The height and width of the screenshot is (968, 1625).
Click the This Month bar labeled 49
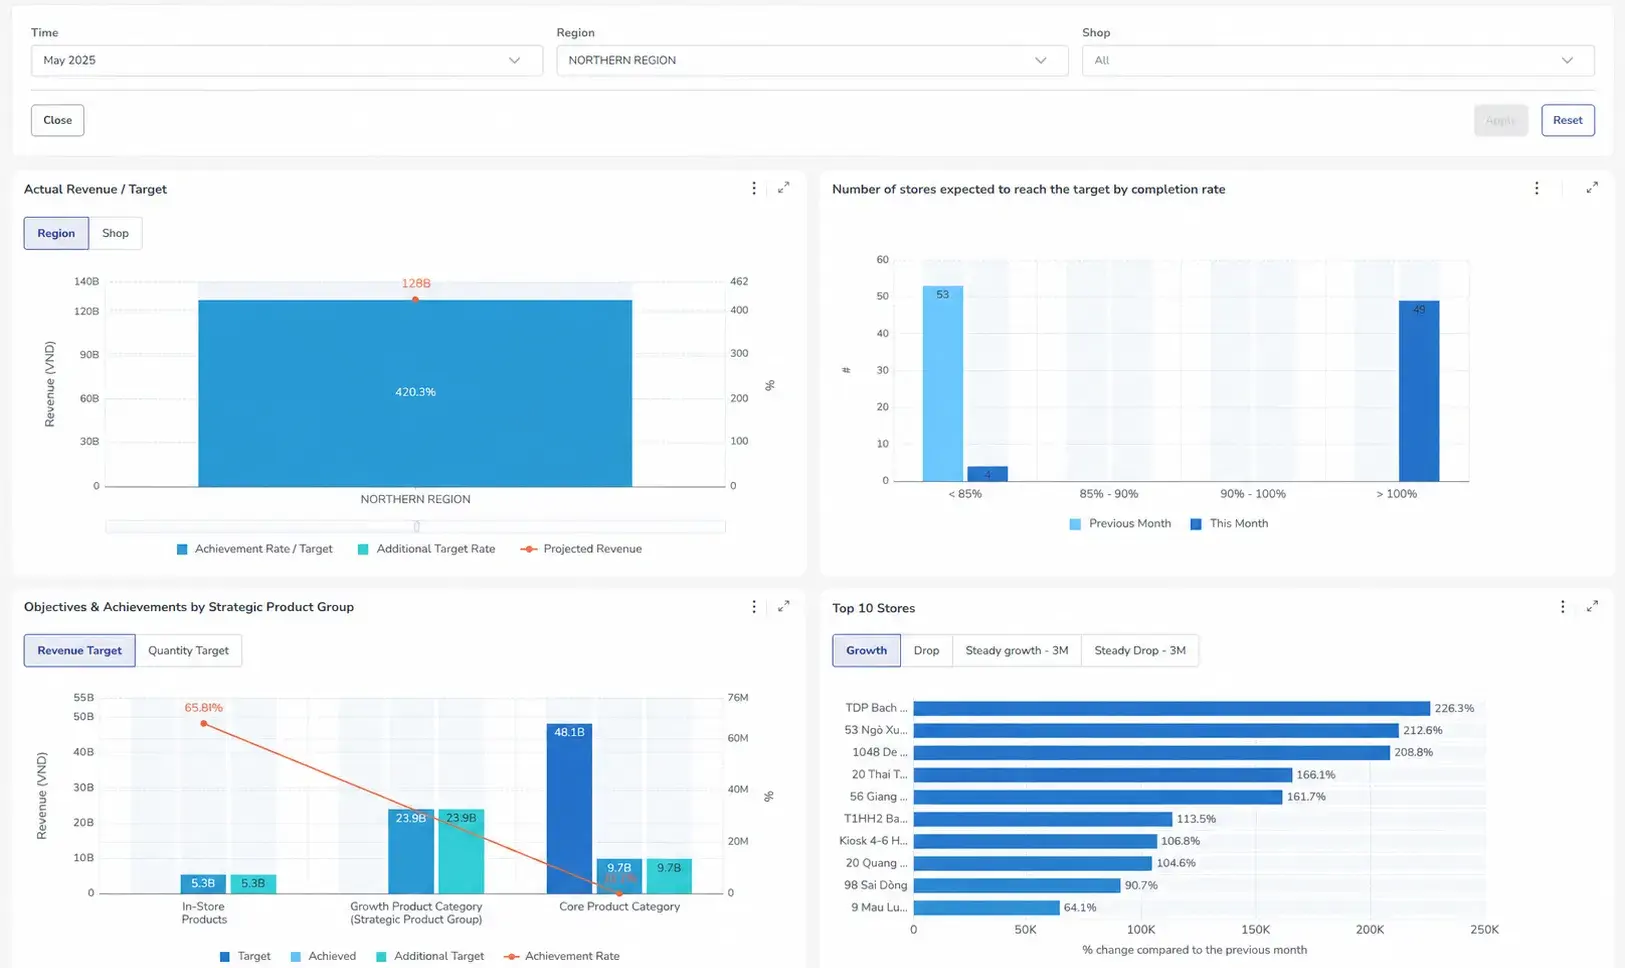click(1418, 391)
